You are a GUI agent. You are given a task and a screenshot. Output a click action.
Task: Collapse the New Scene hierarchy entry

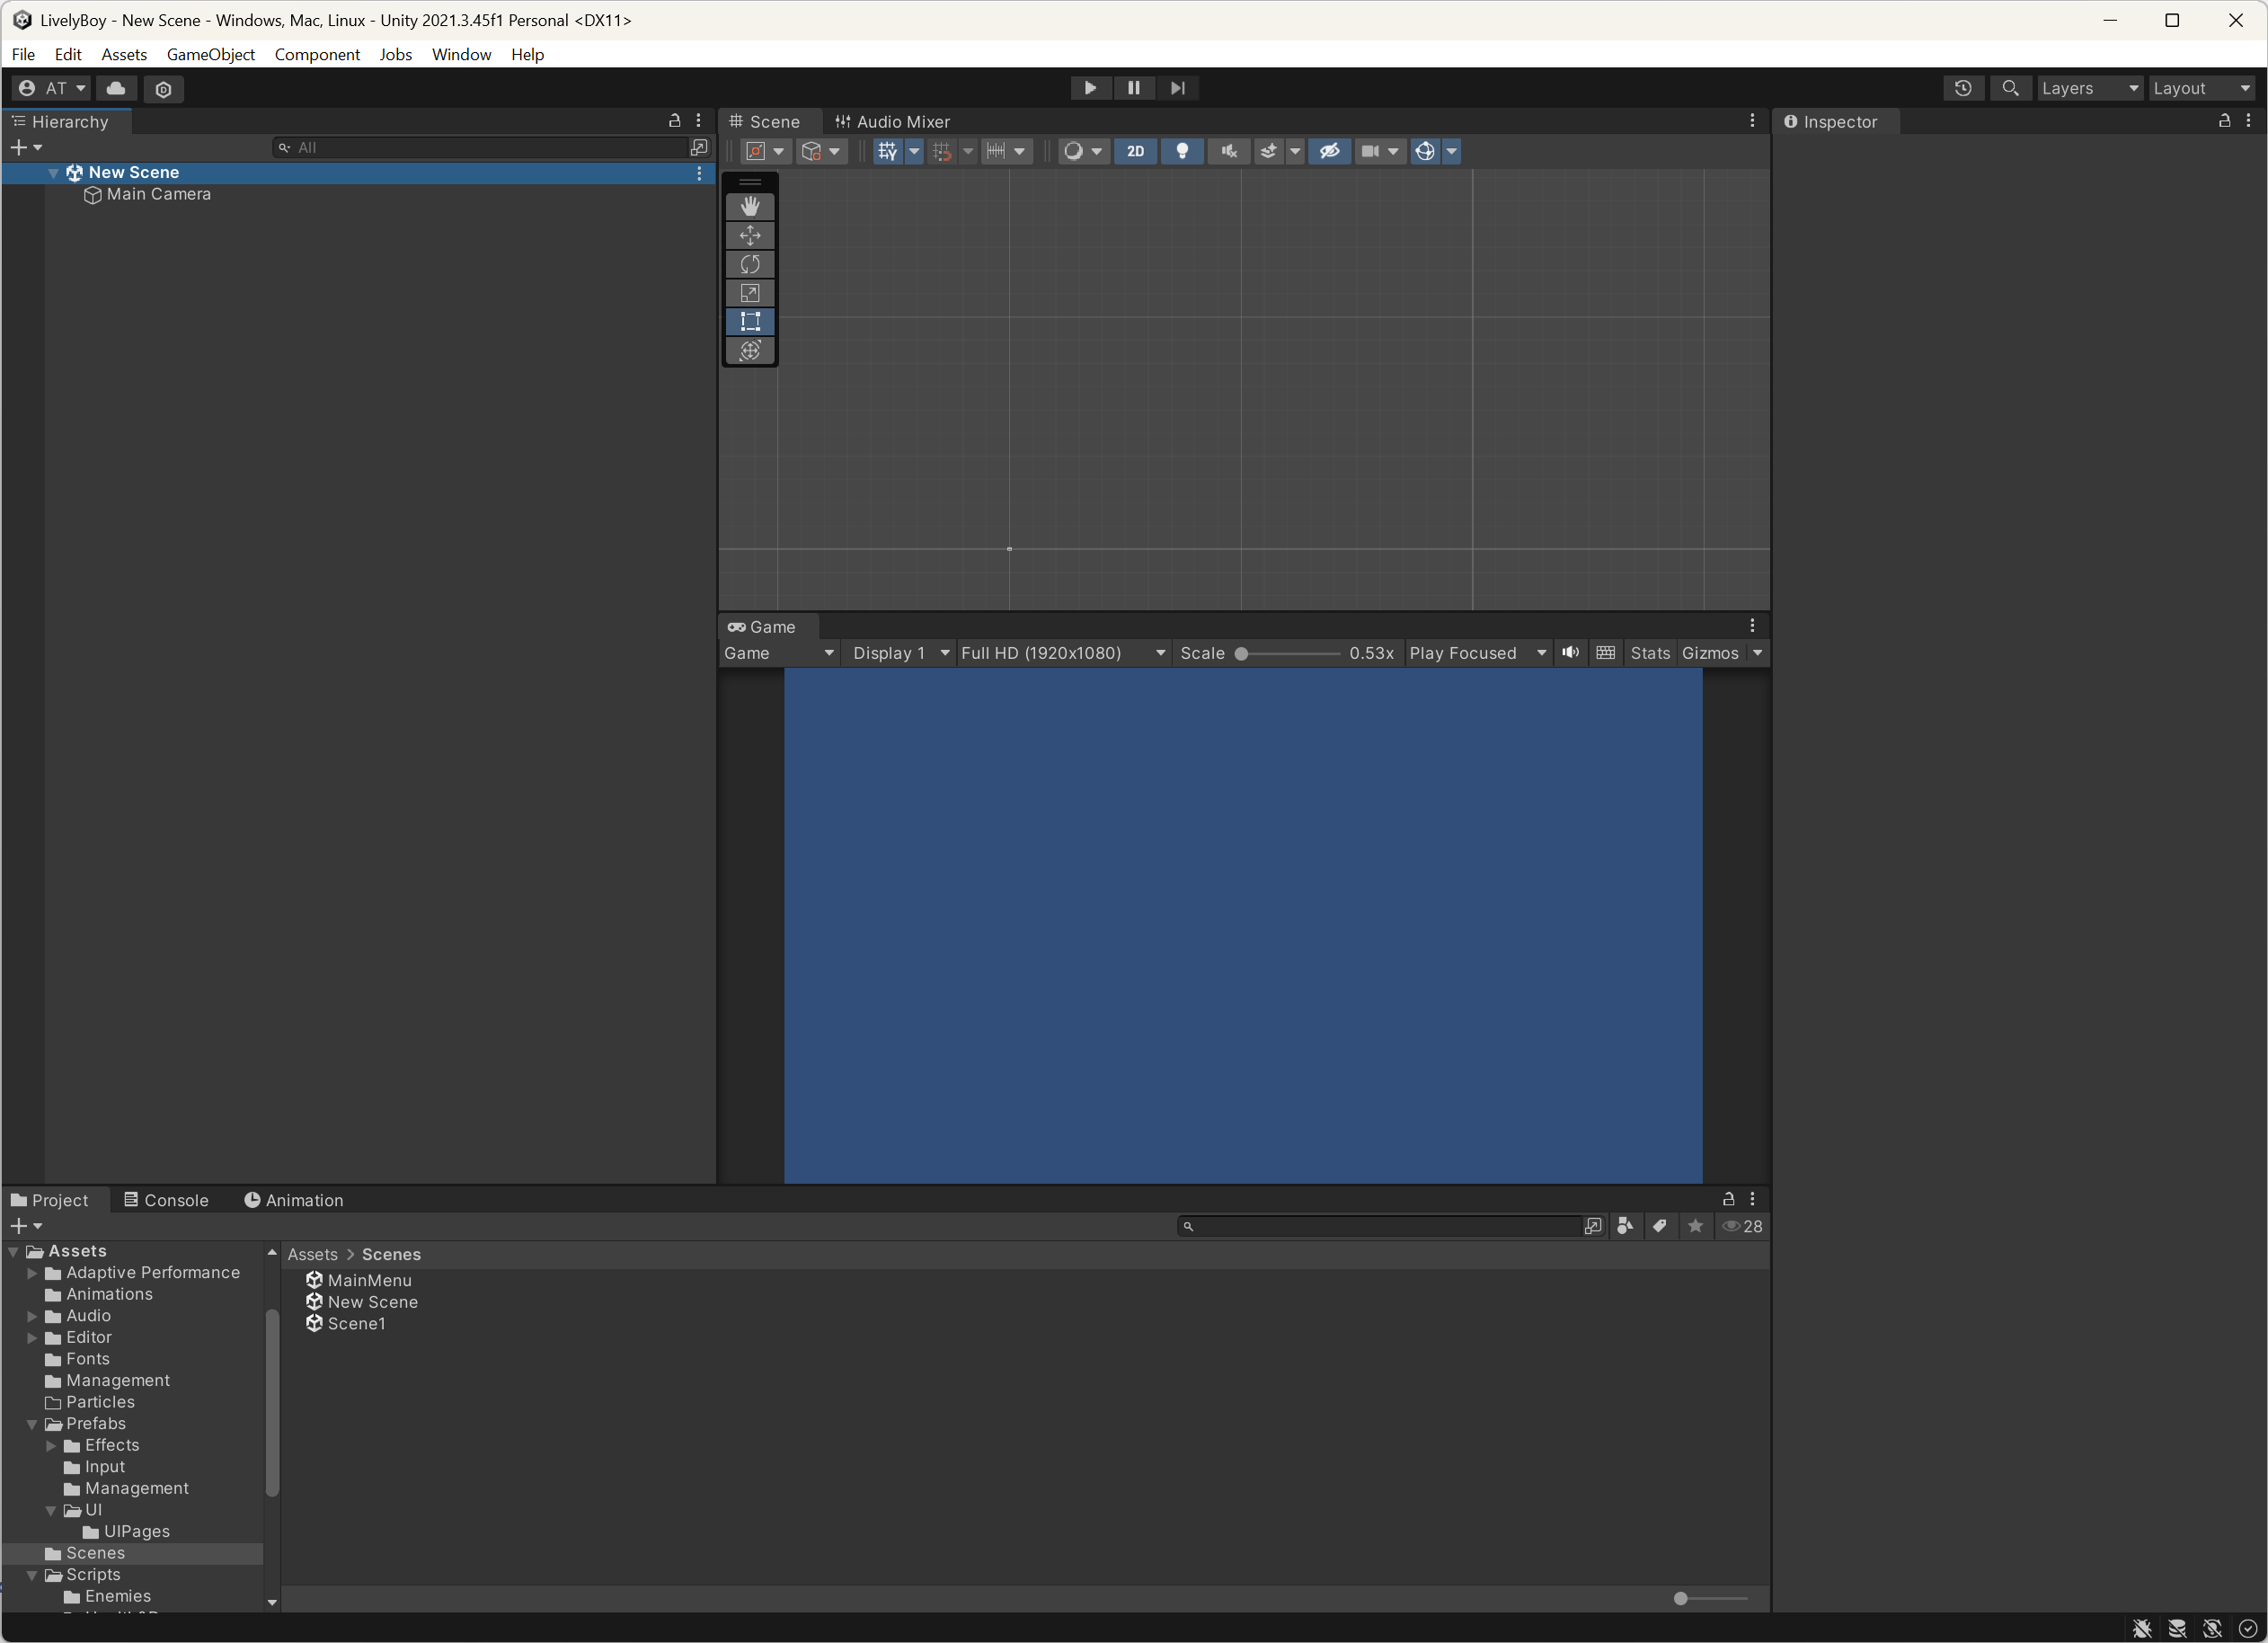(53, 172)
